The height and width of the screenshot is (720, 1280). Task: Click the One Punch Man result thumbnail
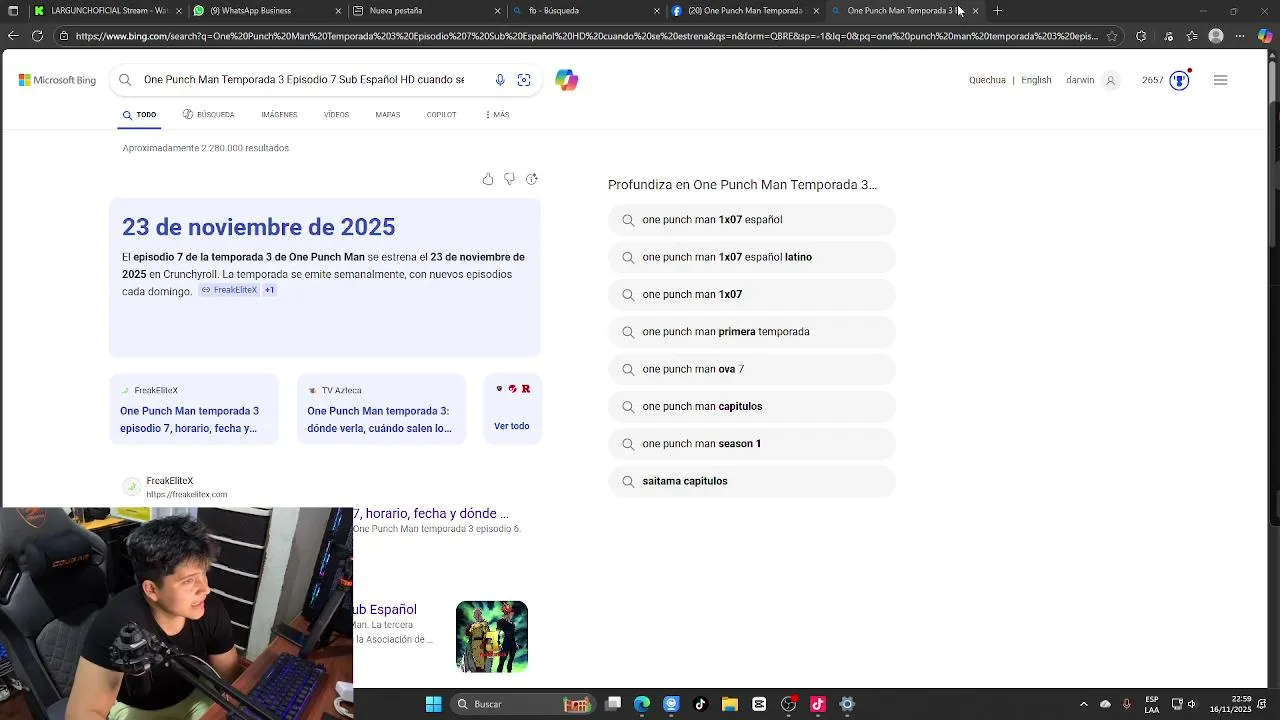[x=492, y=637]
